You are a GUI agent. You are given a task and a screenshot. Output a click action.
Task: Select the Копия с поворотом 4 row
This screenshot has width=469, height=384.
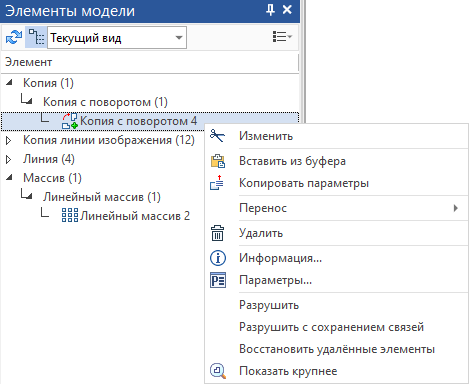coord(150,121)
